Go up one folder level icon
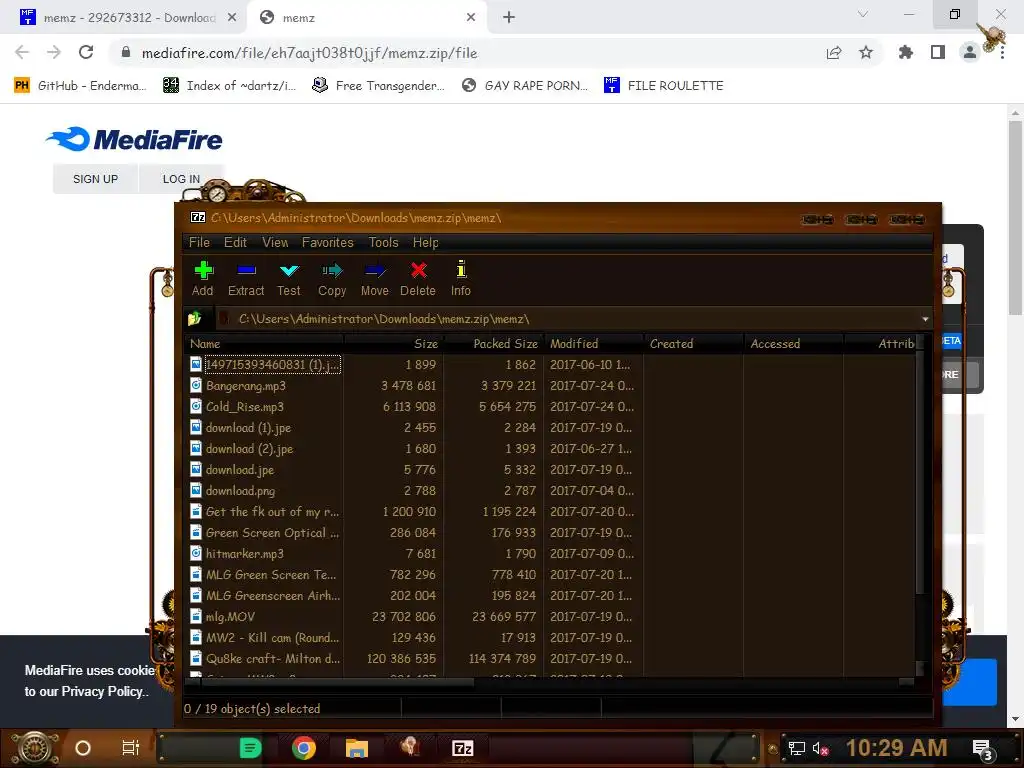The width and height of the screenshot is (1024, 768). pyautogui.click(x=195, y=319)
